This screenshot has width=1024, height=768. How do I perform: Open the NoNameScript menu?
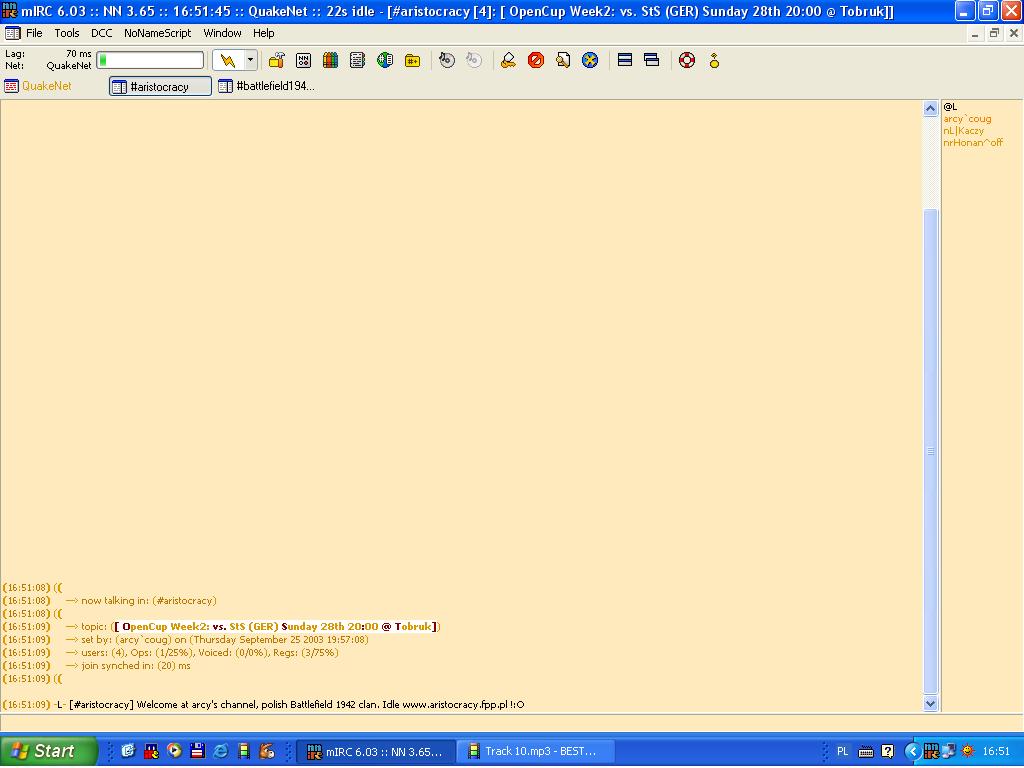157,33
